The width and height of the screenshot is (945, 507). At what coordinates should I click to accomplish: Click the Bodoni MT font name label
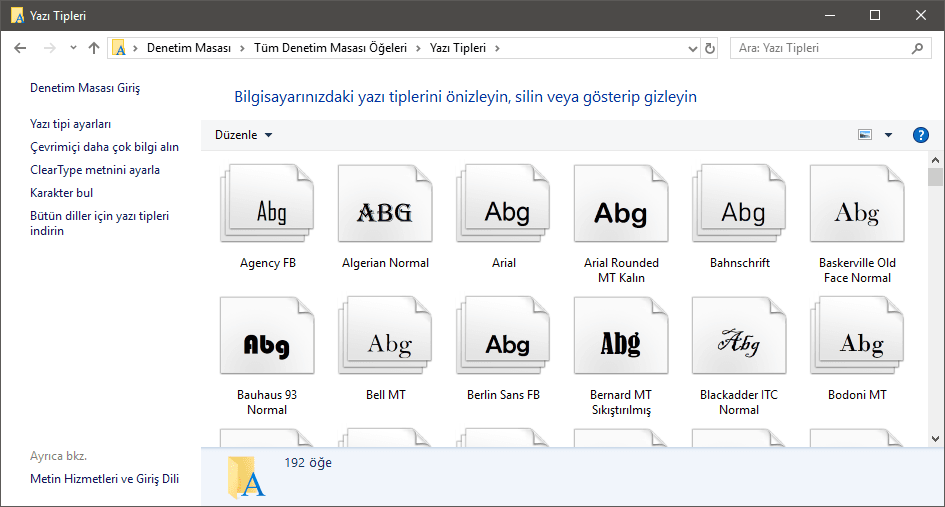click(857, 395)
